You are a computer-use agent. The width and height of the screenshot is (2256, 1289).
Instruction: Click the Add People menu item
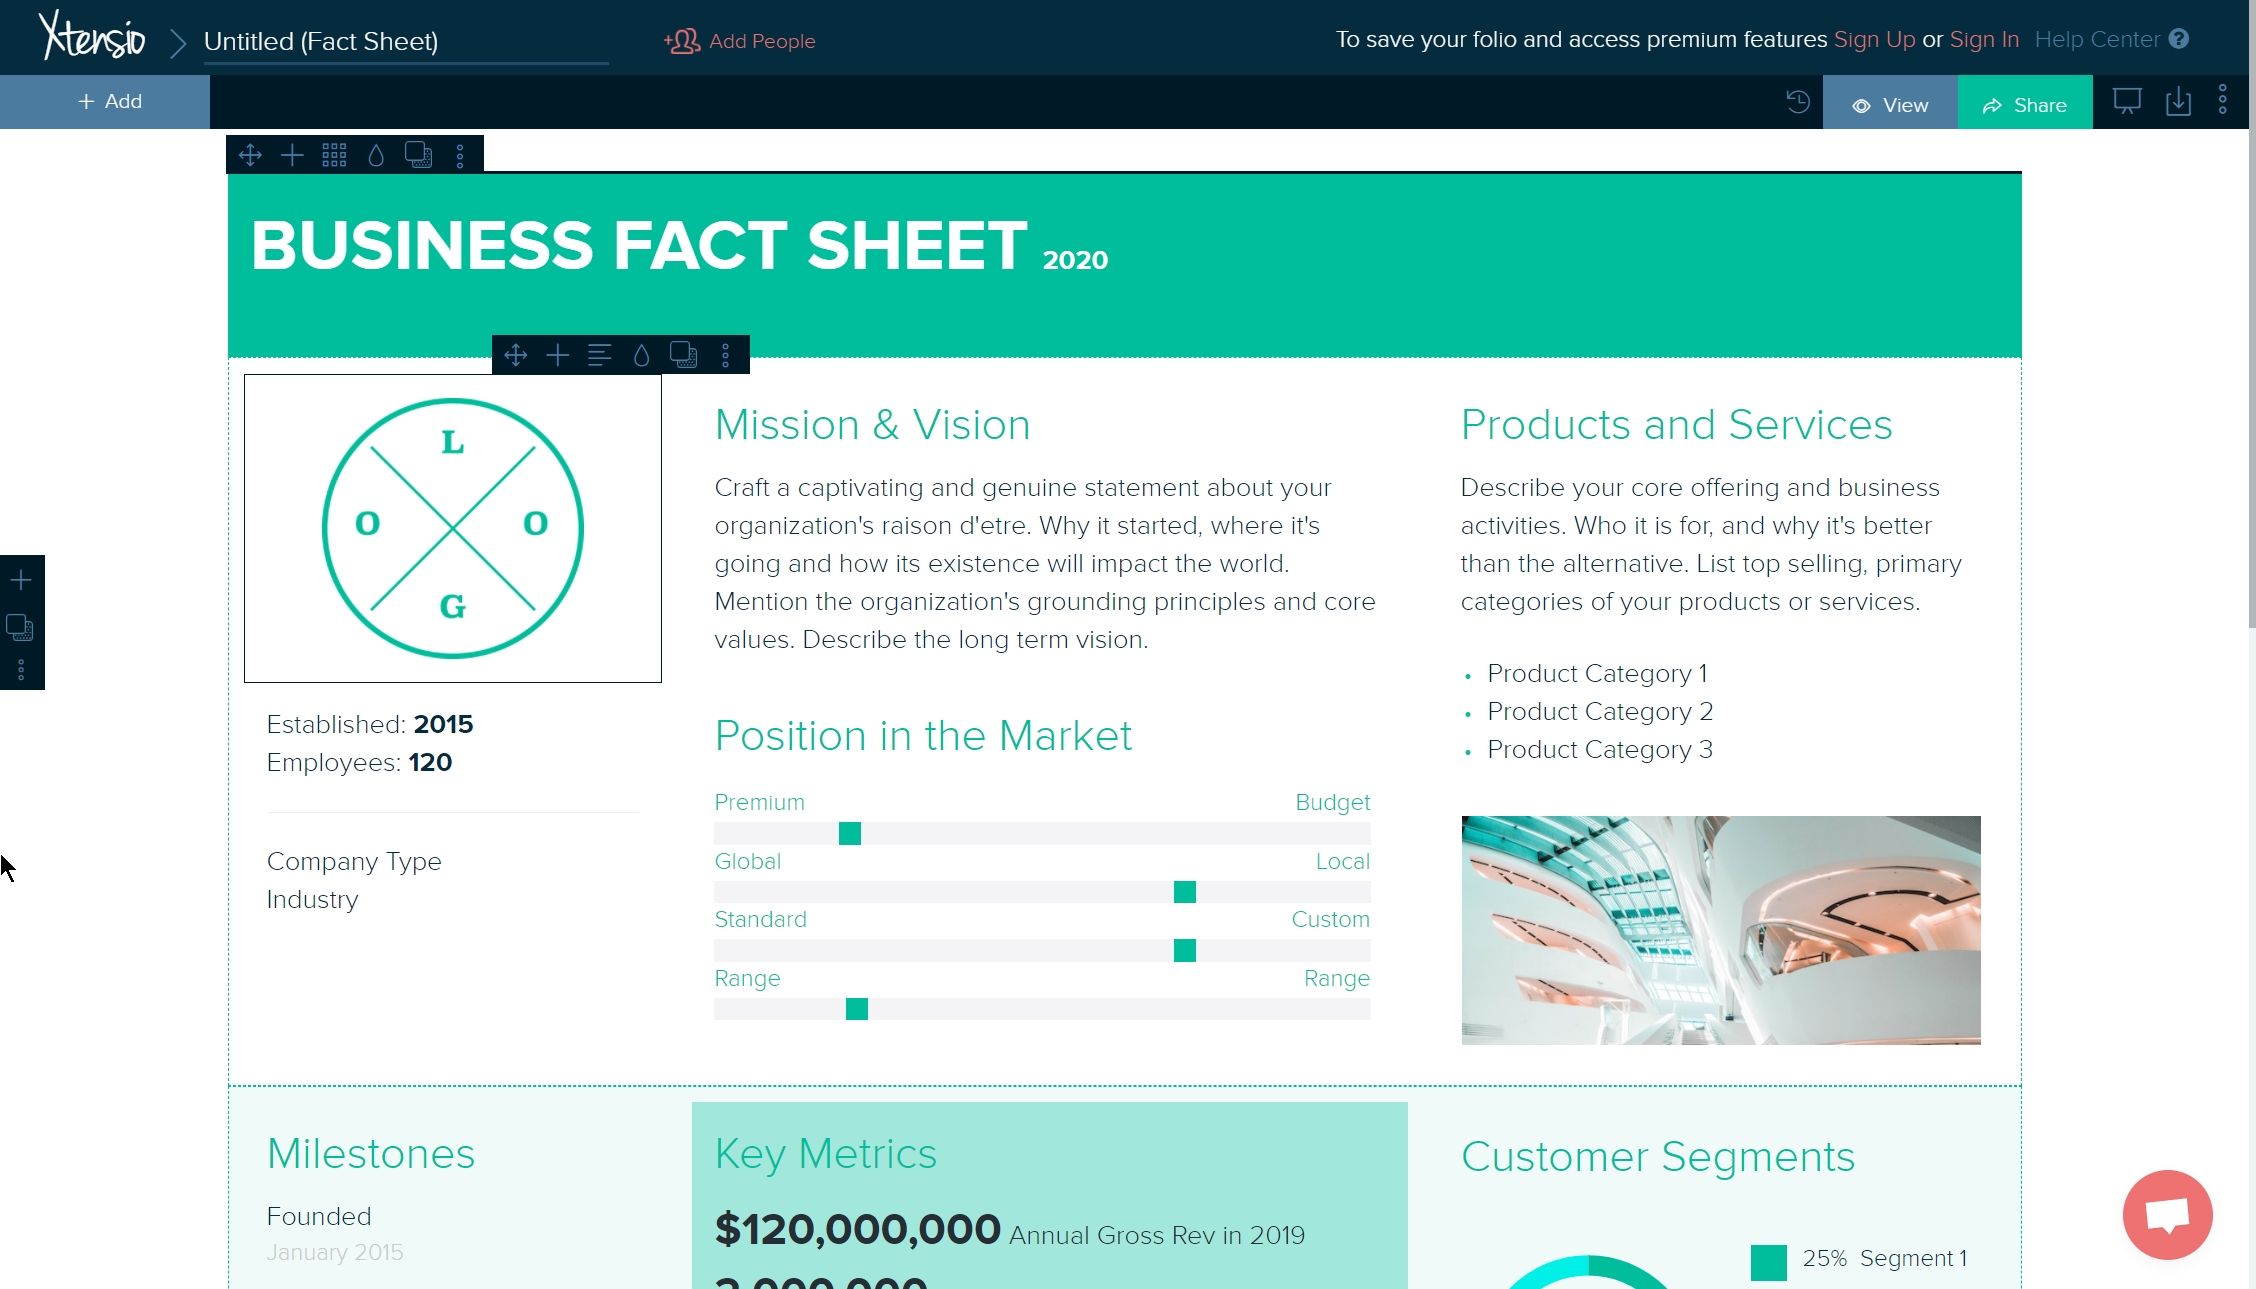click(741, 42)
